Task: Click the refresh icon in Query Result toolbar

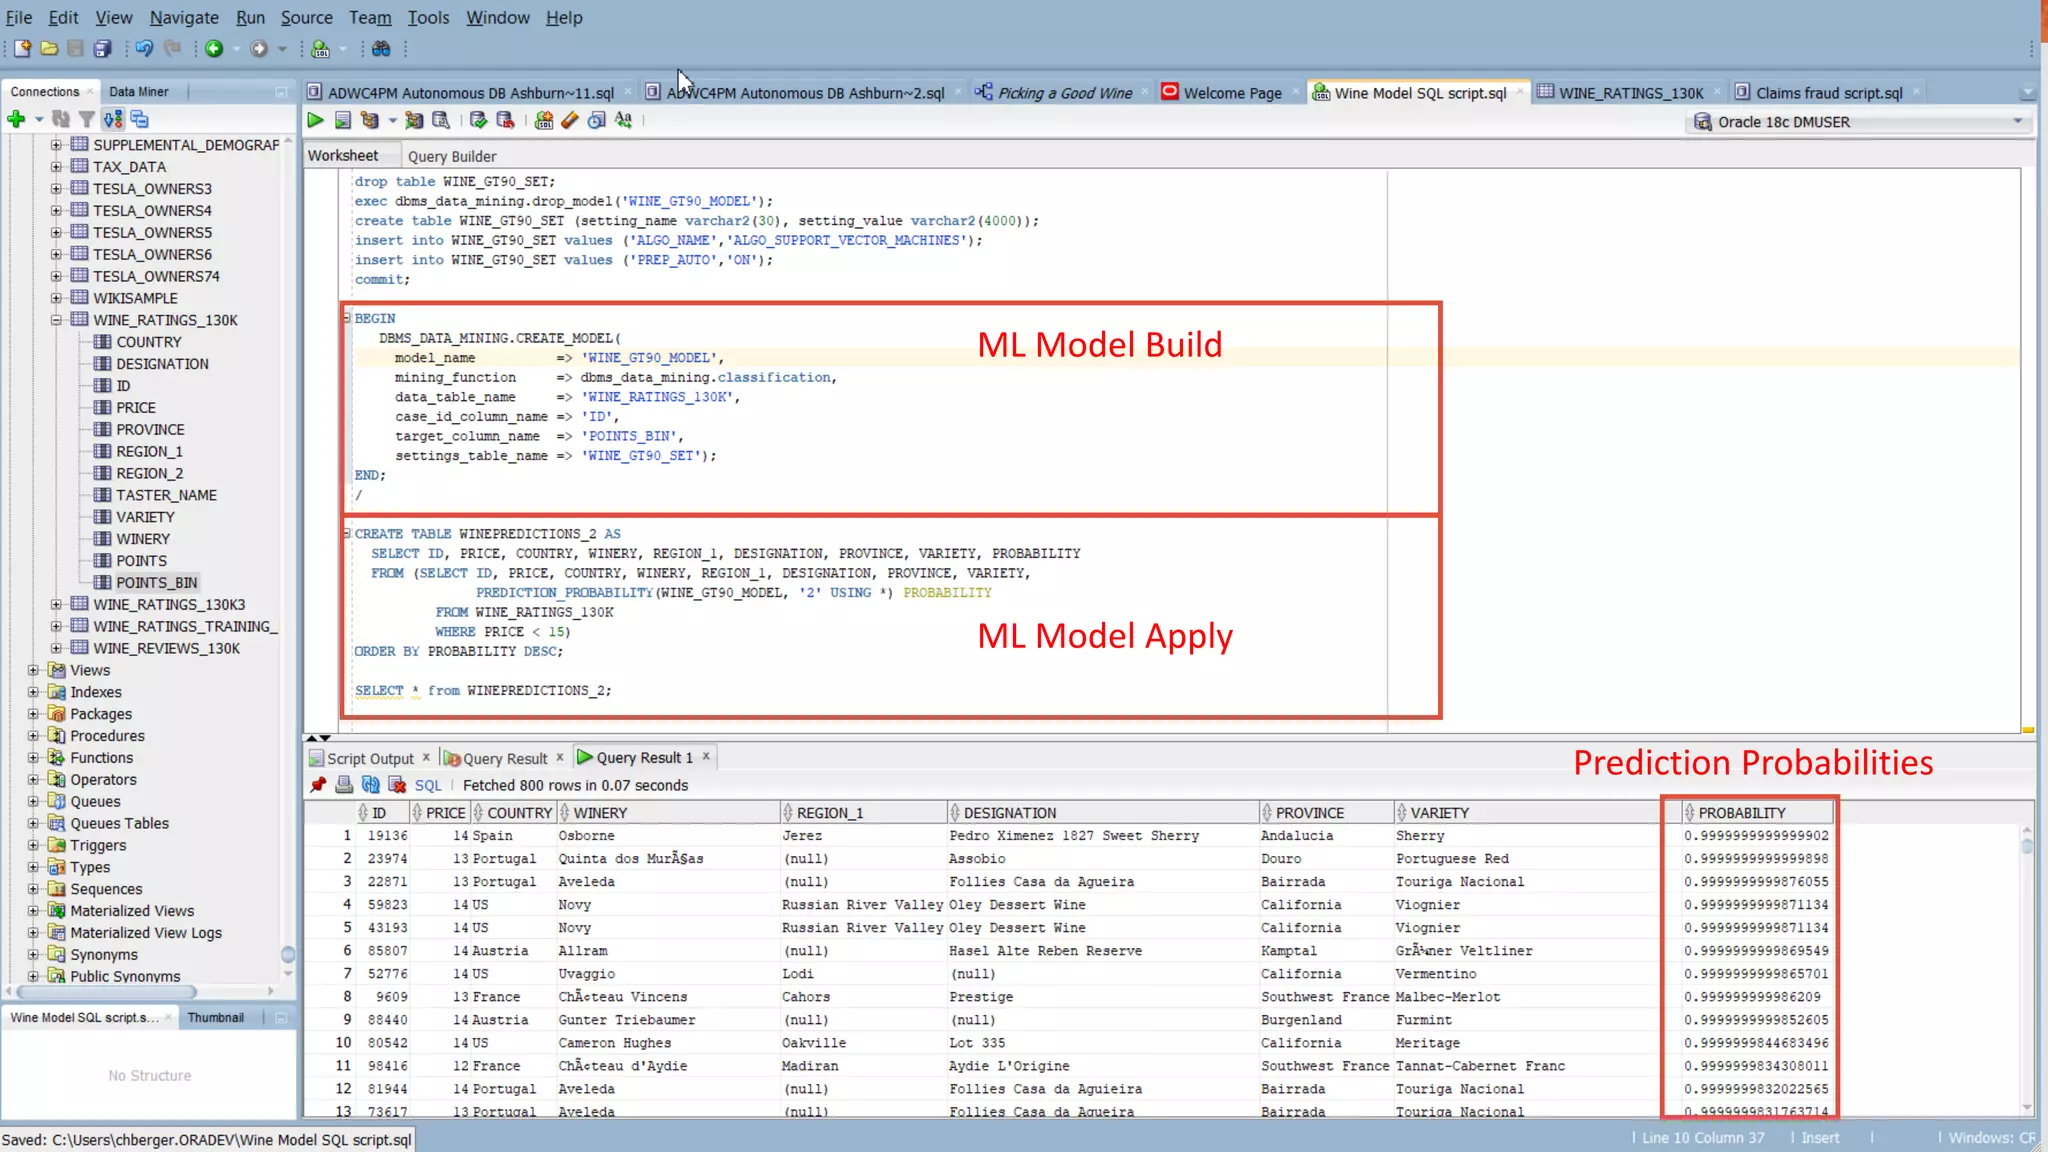Action: coord(371,785)
